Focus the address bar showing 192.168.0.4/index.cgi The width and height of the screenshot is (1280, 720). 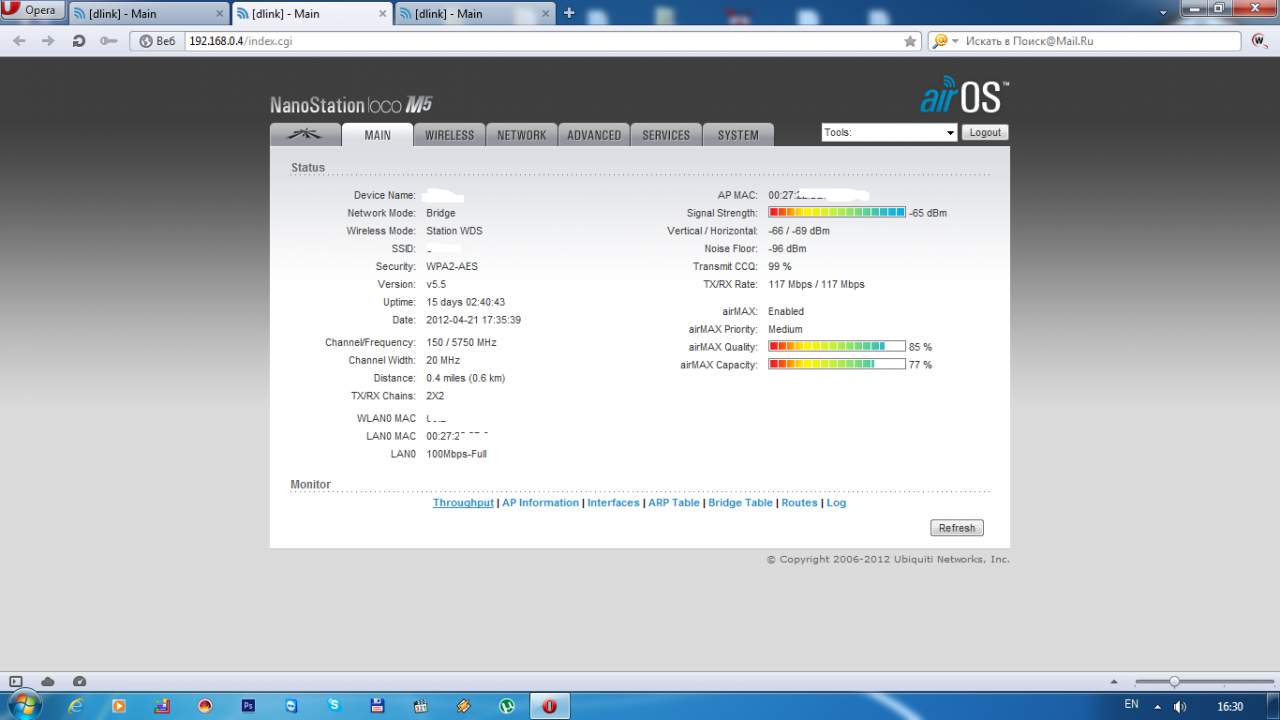pos(544,41)
